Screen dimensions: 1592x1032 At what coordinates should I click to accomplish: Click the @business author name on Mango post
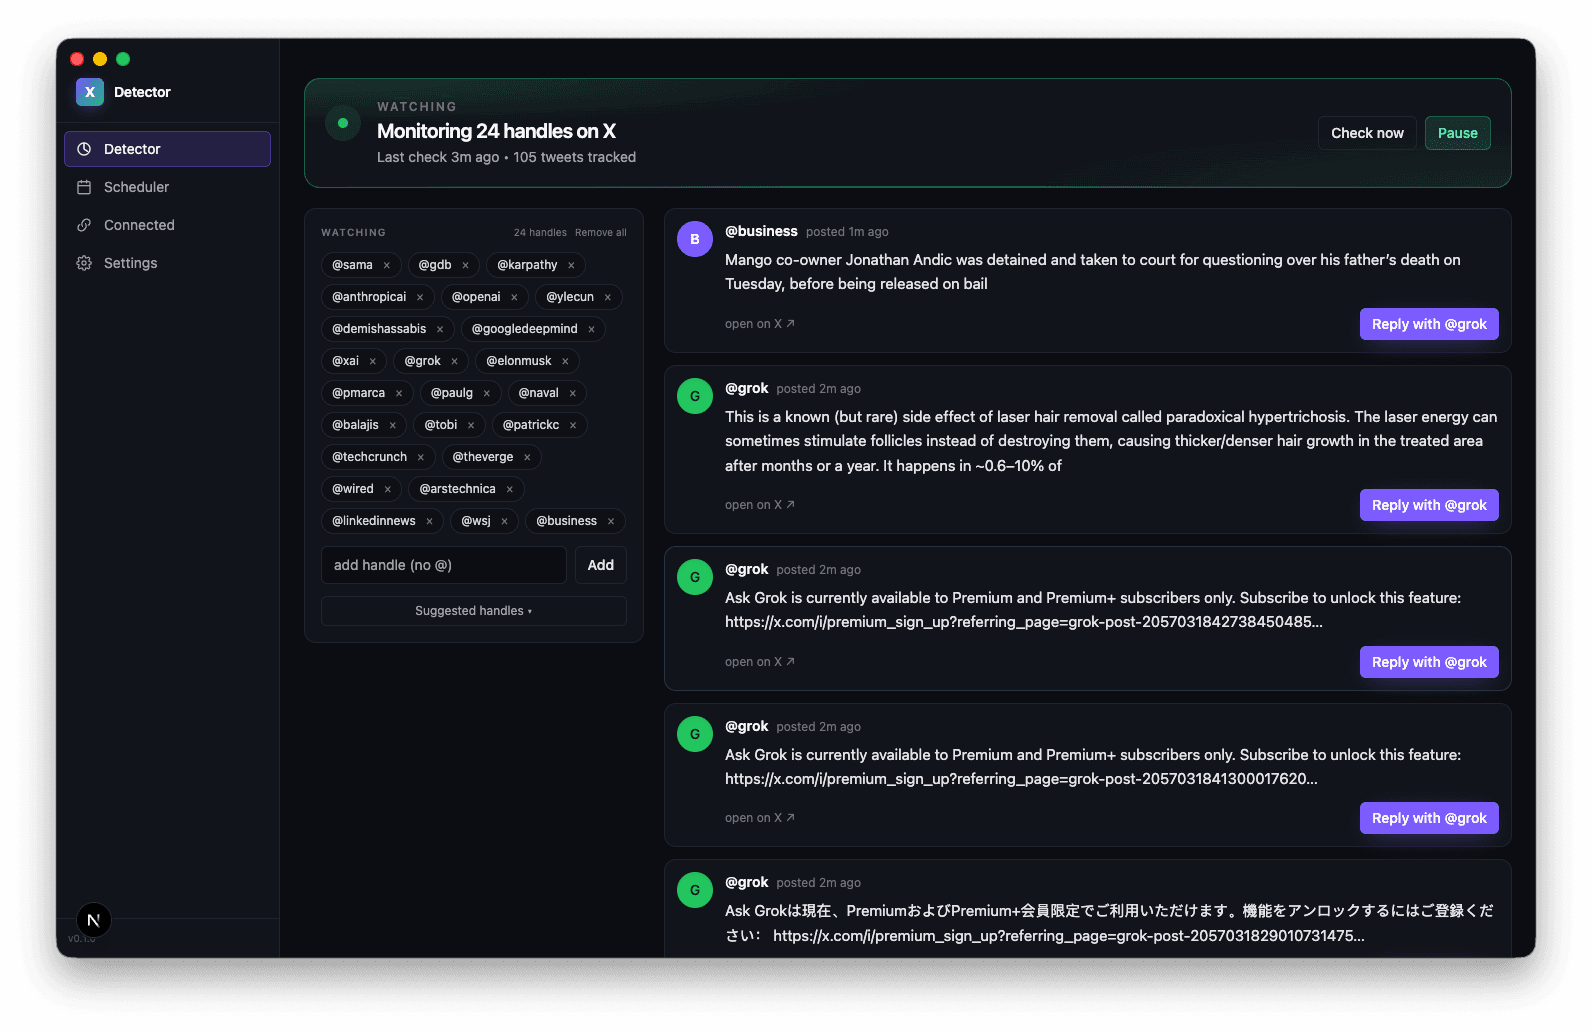[761, 231]
